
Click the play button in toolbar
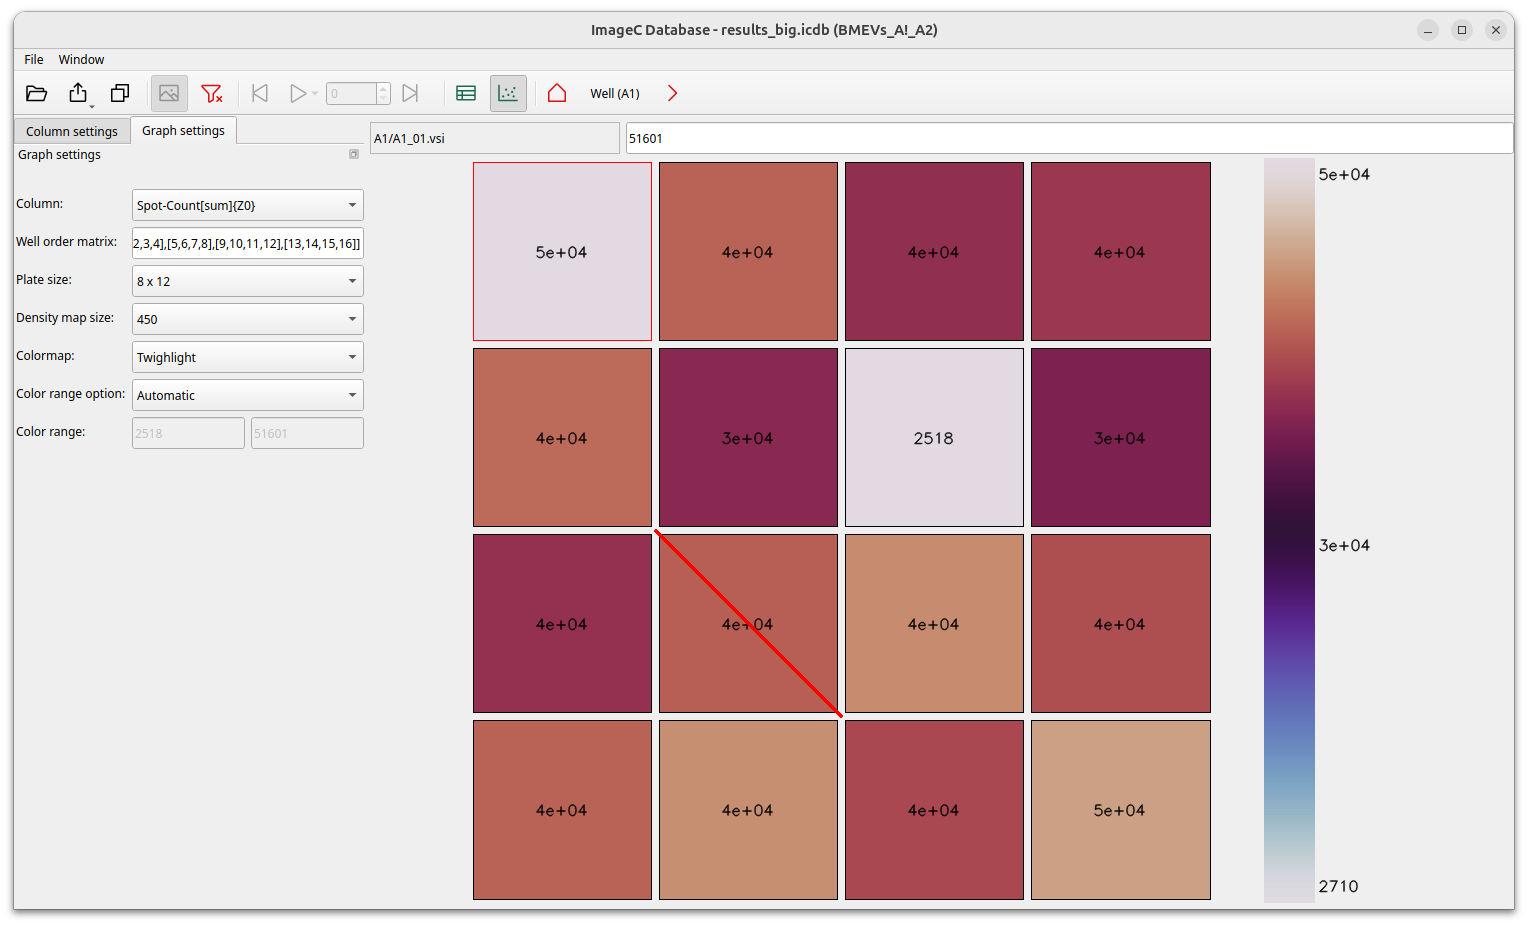tap(298, 93)
